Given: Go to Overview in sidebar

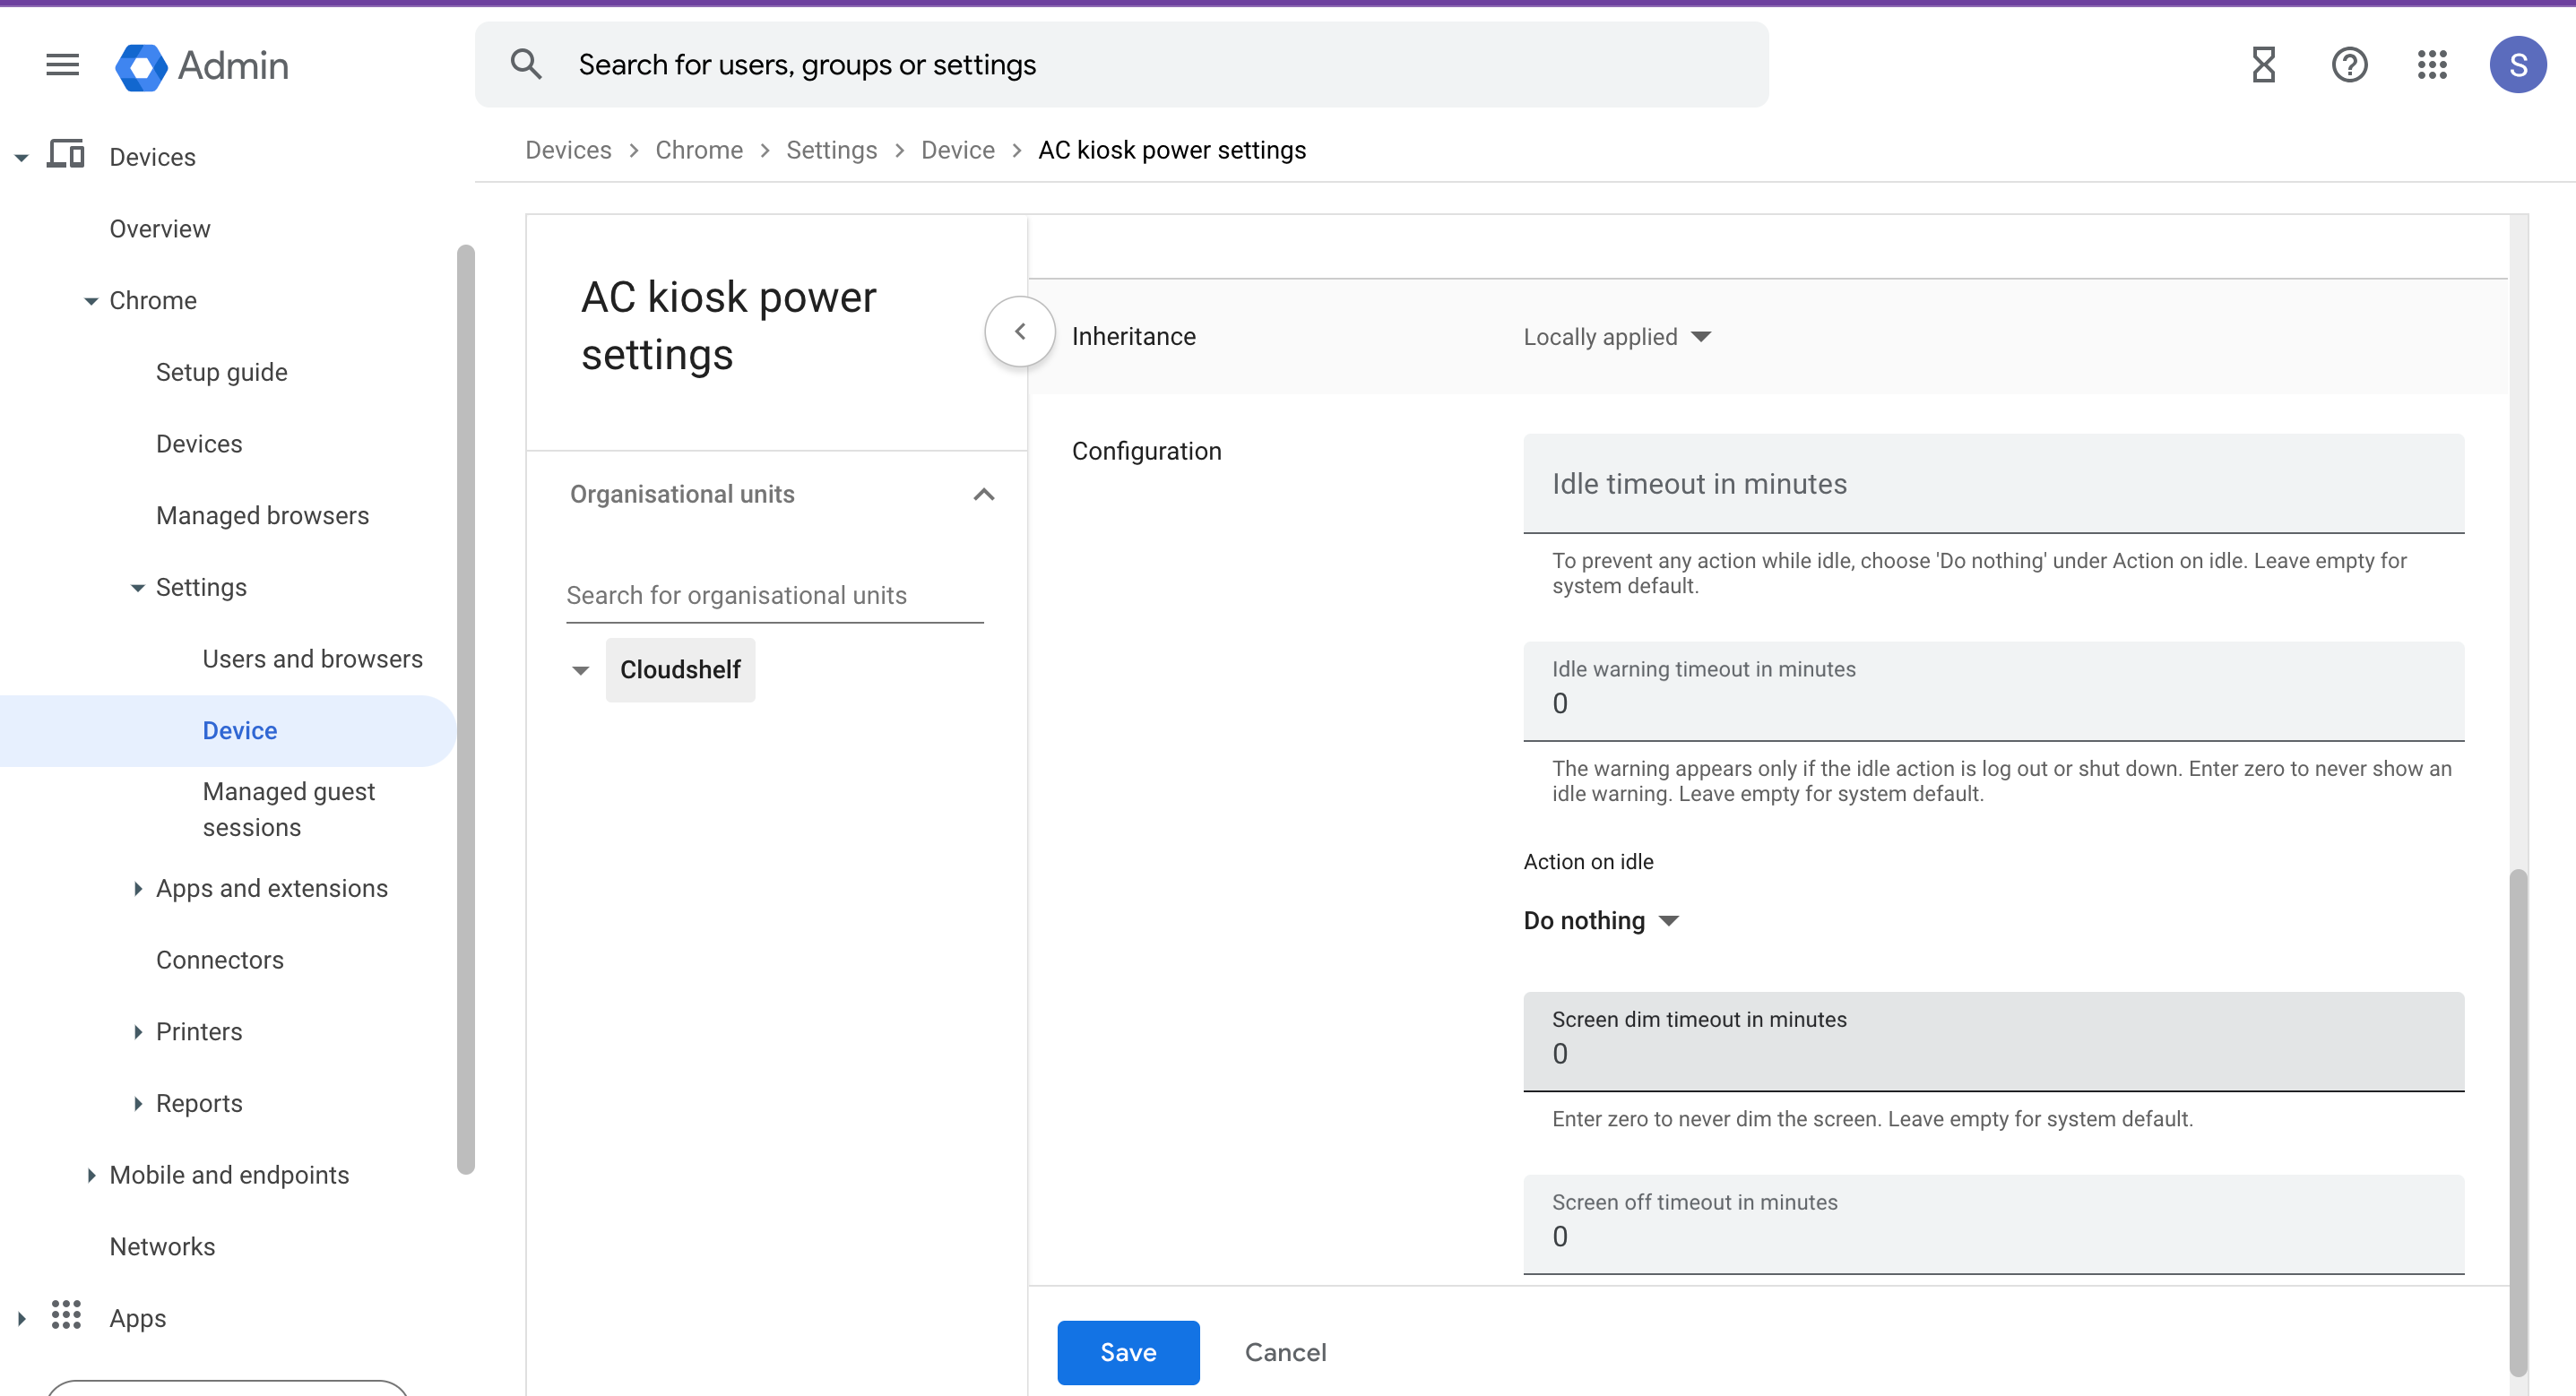Looking at the screenshot, I should click(160, 229).
